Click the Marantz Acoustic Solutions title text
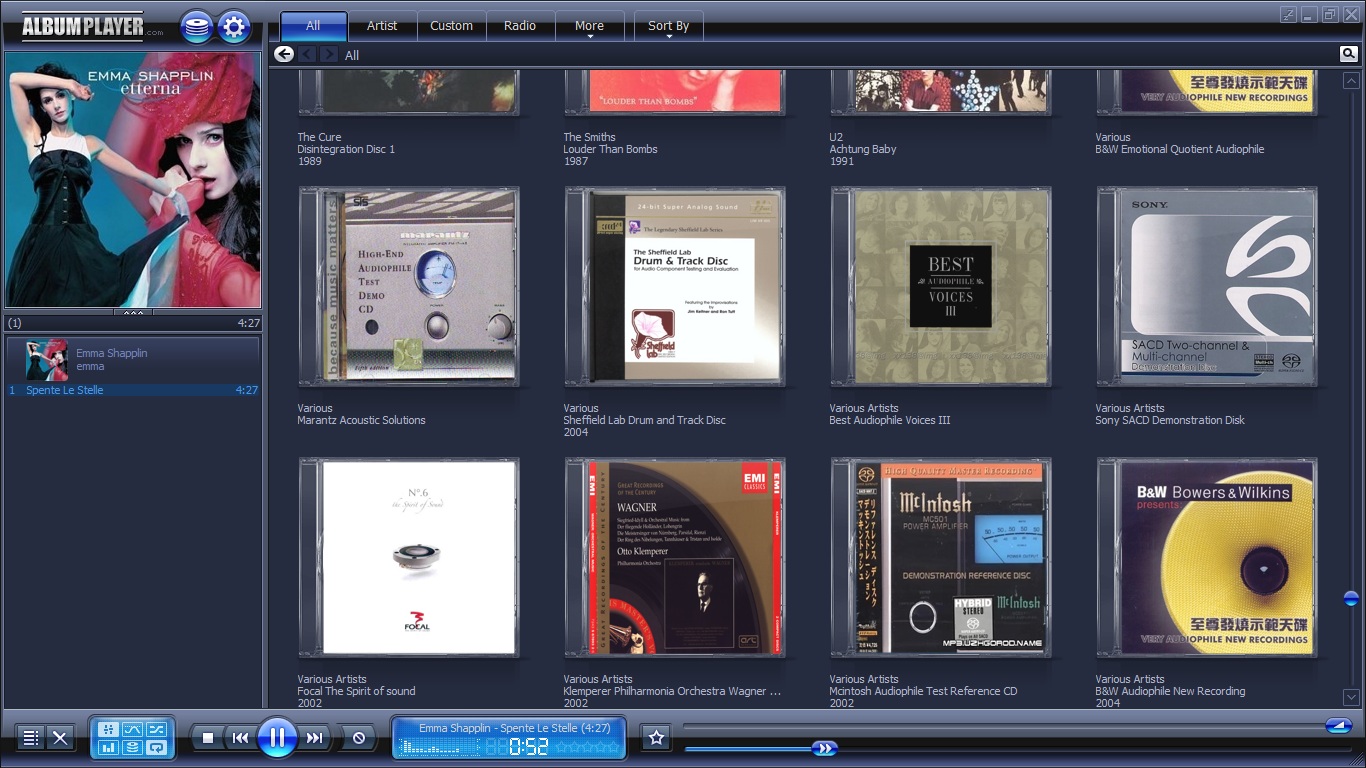Viewport: 1366px width, 768px height. click(x=361, y=420)
